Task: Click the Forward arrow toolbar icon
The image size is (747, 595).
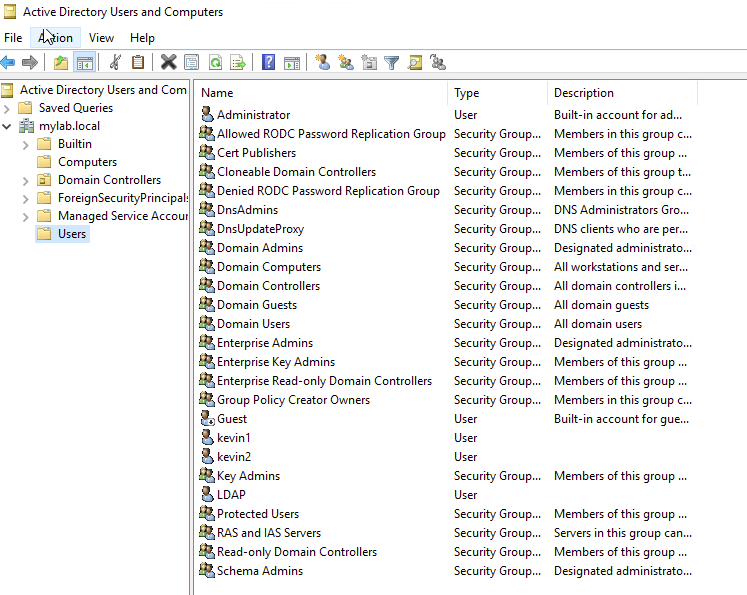Action: [30, 62]
